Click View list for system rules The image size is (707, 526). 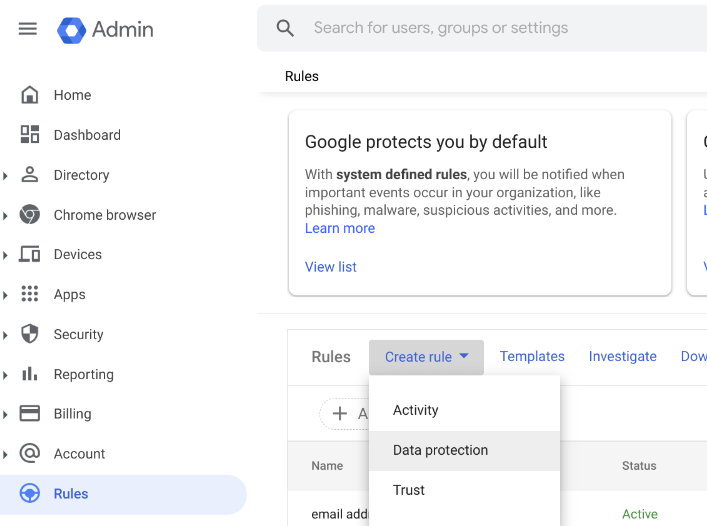(331, 267)
